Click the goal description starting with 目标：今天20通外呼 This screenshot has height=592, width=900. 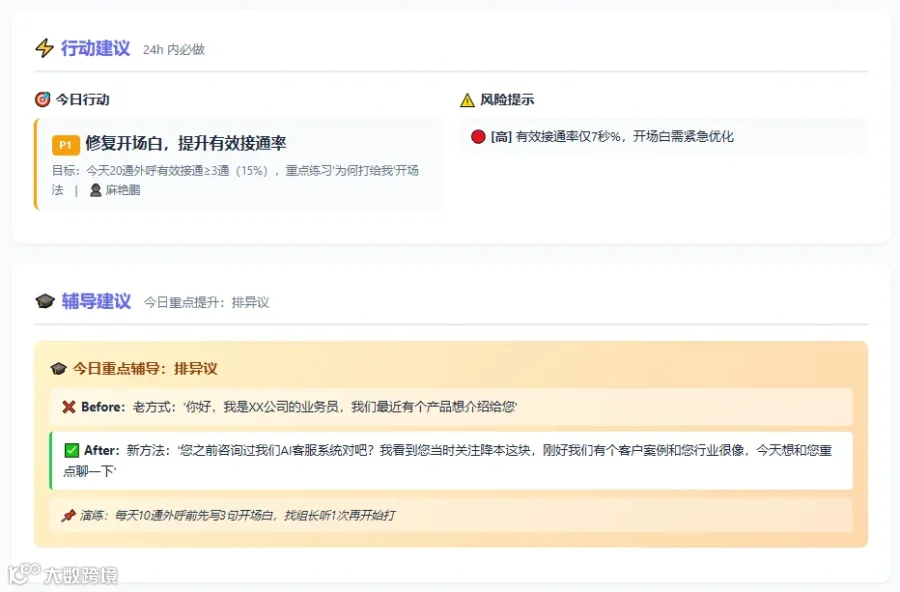pos(235,180)
